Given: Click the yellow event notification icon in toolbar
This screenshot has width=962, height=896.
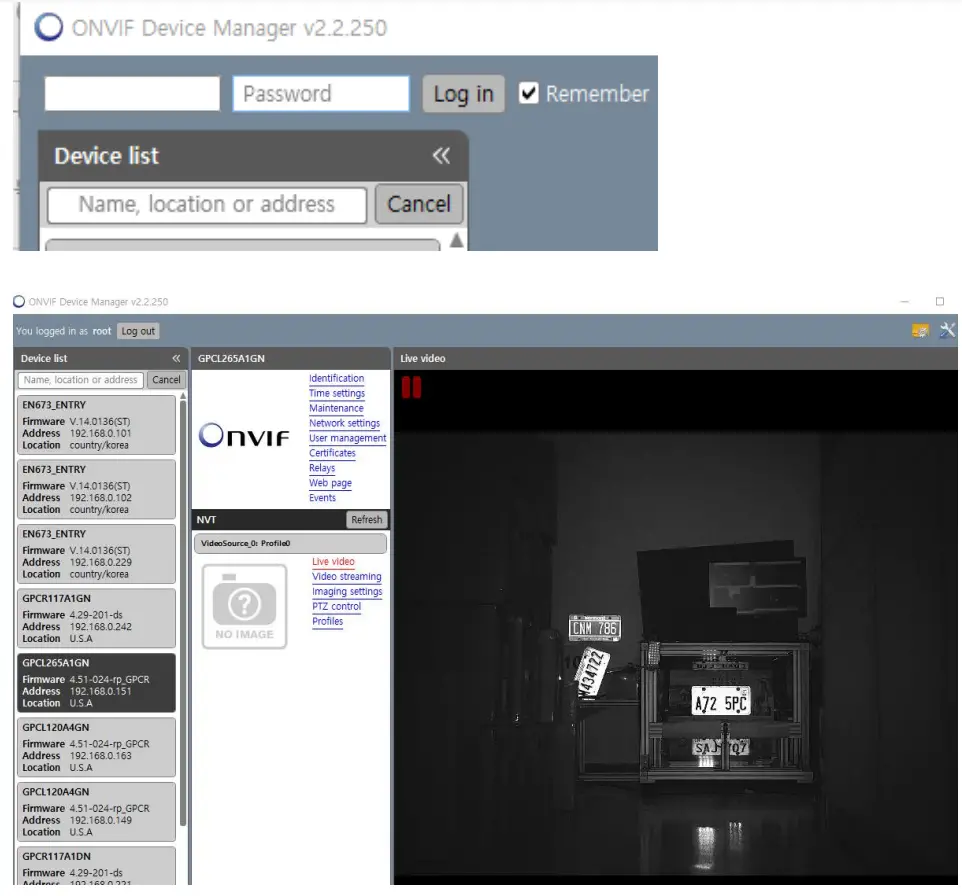Looking at the screenshot, I should pos(920,330).
